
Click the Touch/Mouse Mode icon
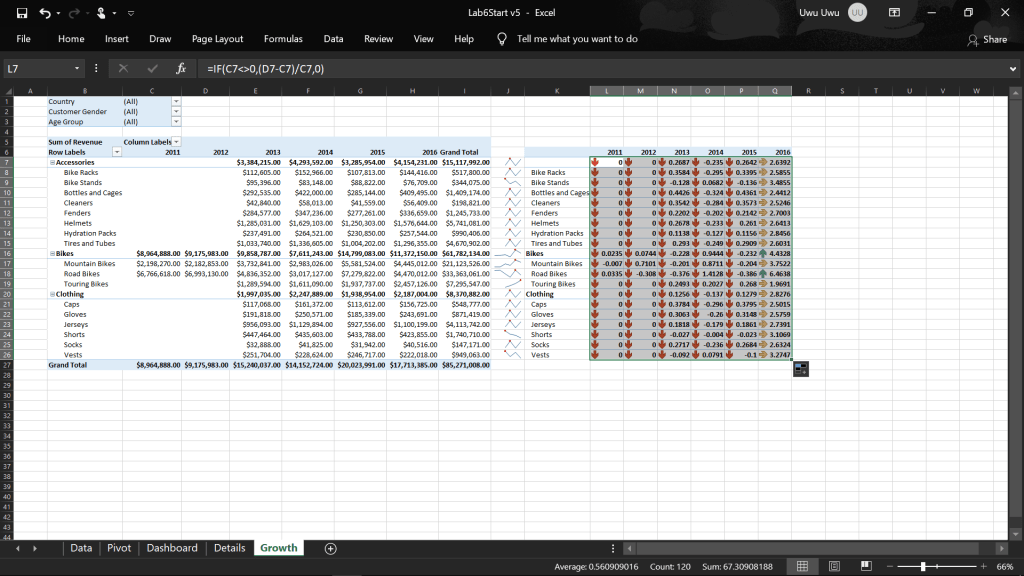click(103, 13)
